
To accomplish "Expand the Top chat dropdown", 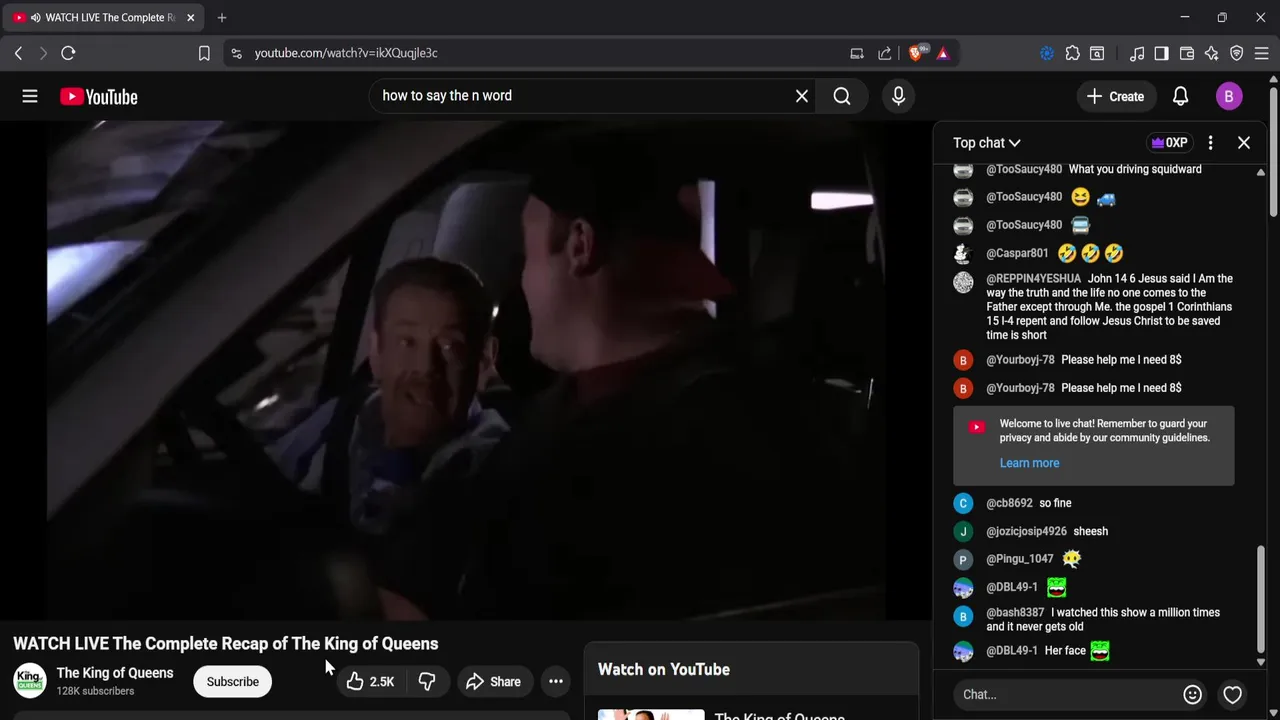I will pyautogui.click(x=987, y=143).
